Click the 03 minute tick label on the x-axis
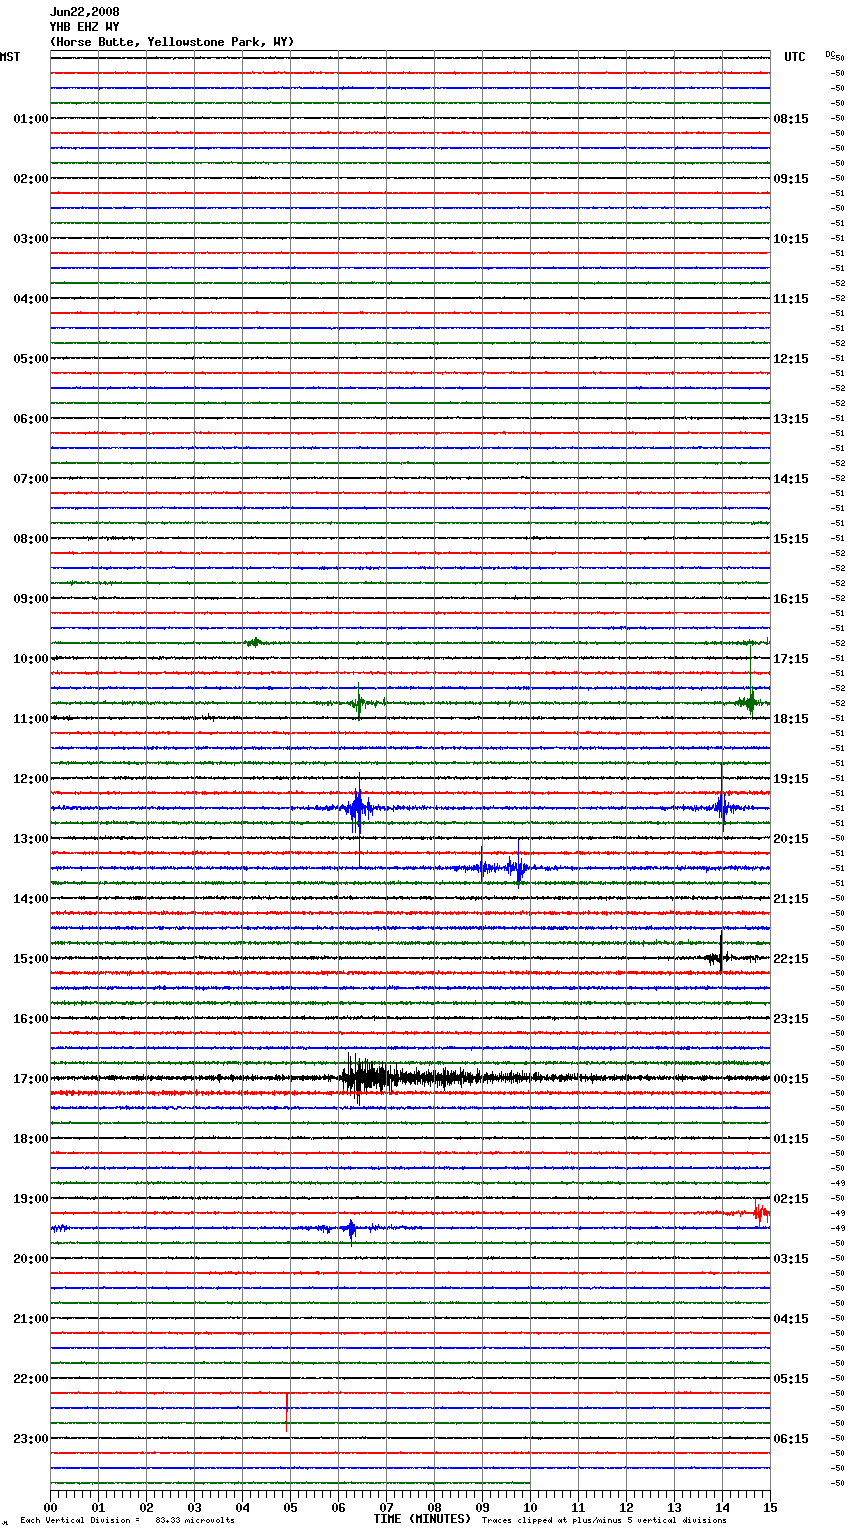 pos(195,1507)
